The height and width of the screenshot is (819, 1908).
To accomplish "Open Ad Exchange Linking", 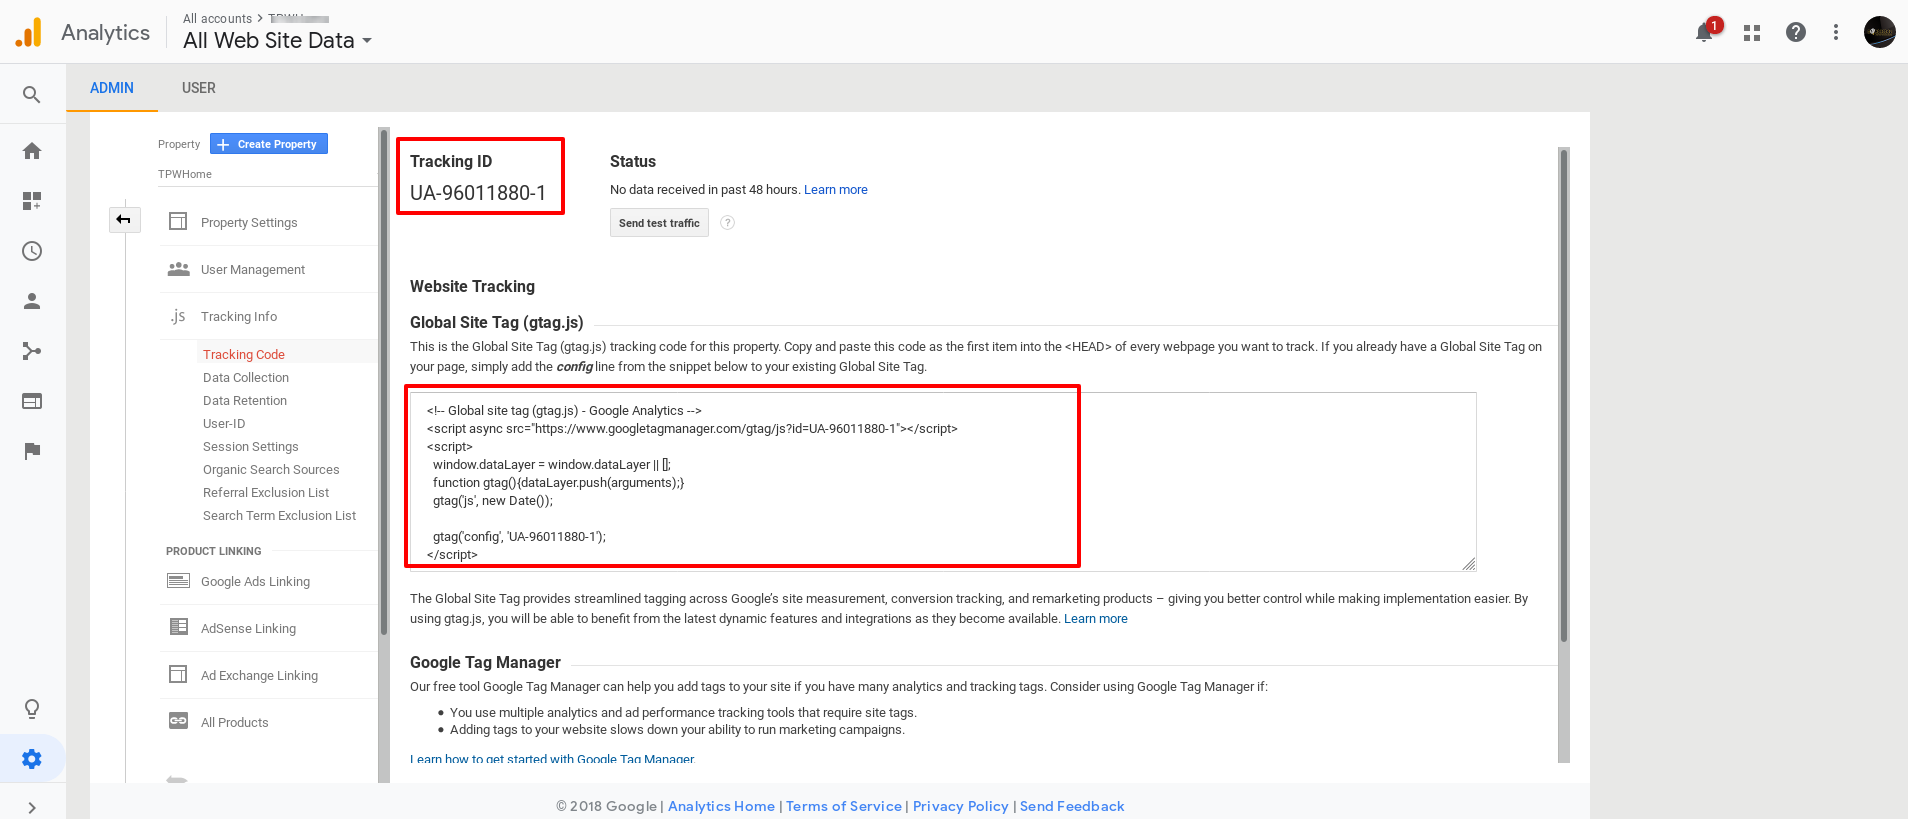I will (x=259, y=675).
